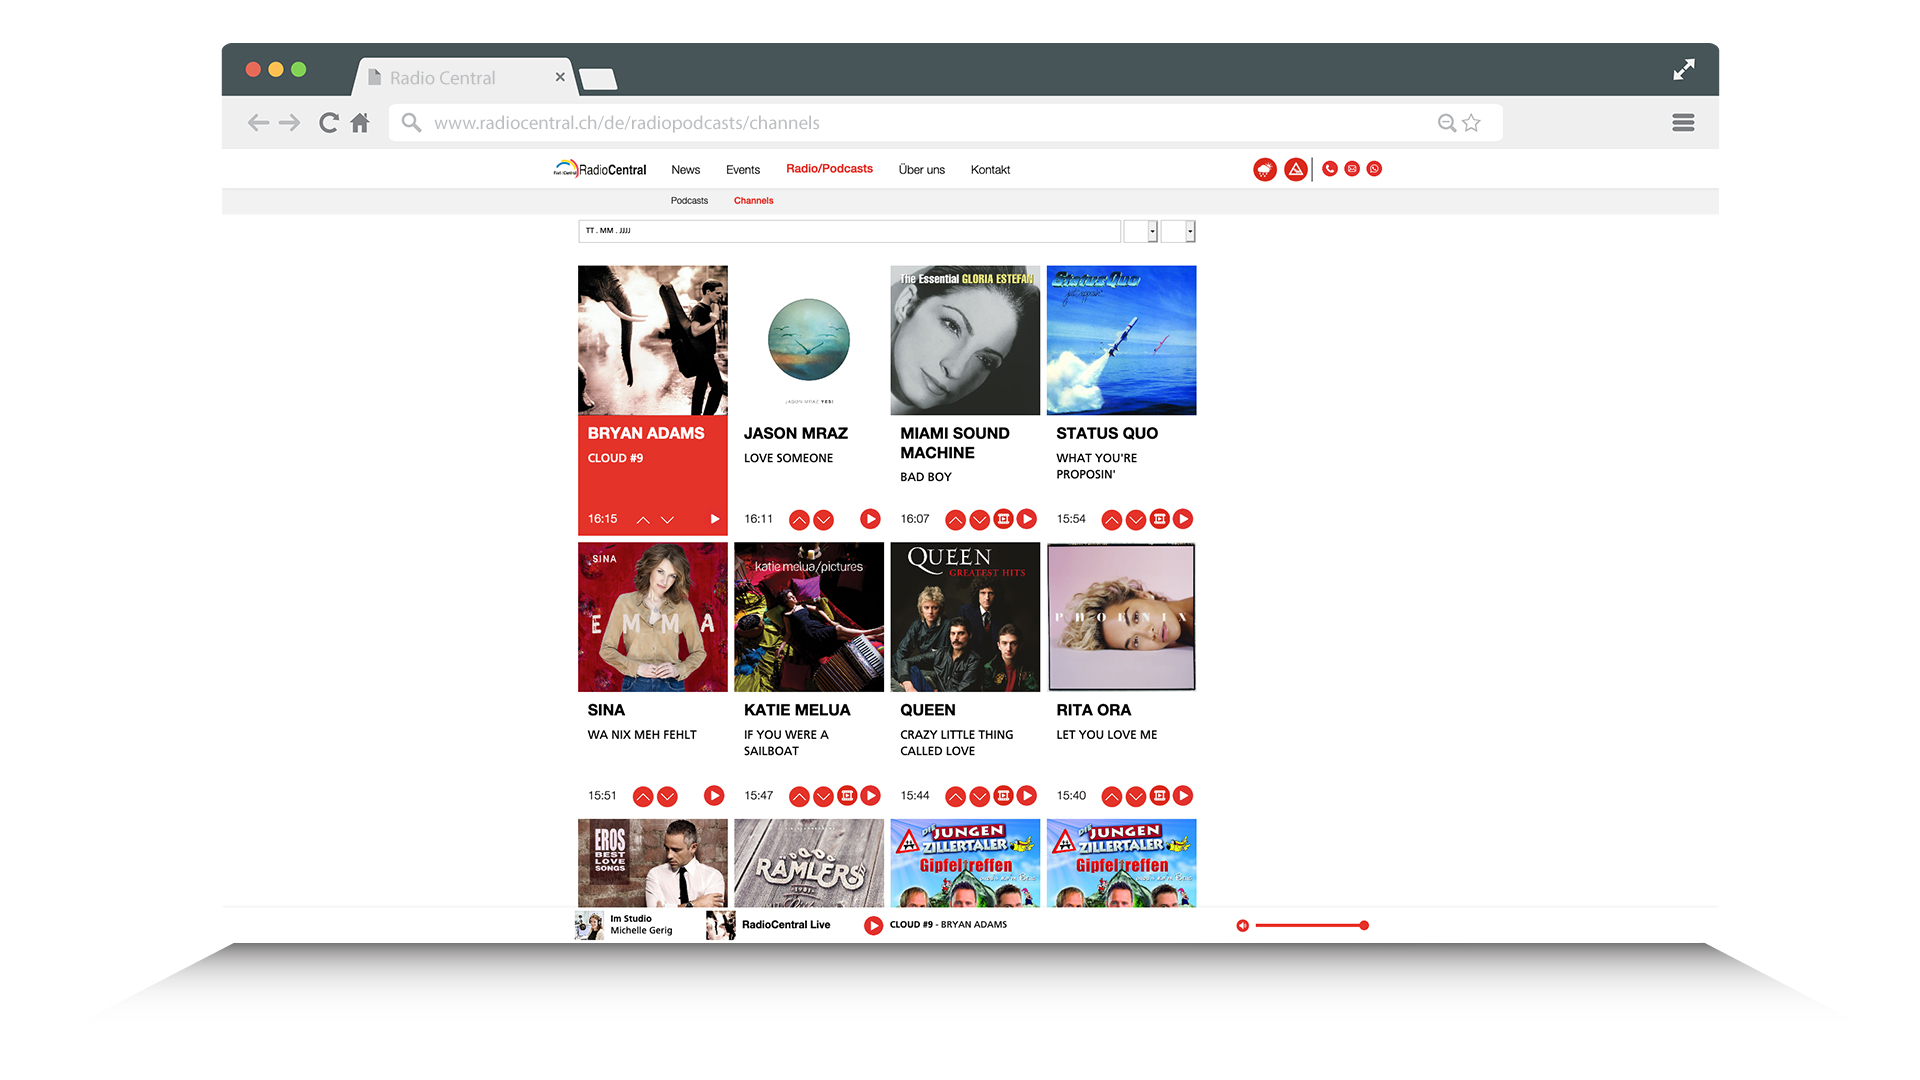This screenshot has width=1920, height=1080.
Task: Open first dropdown next to date field
Action: coord(1141,231)
